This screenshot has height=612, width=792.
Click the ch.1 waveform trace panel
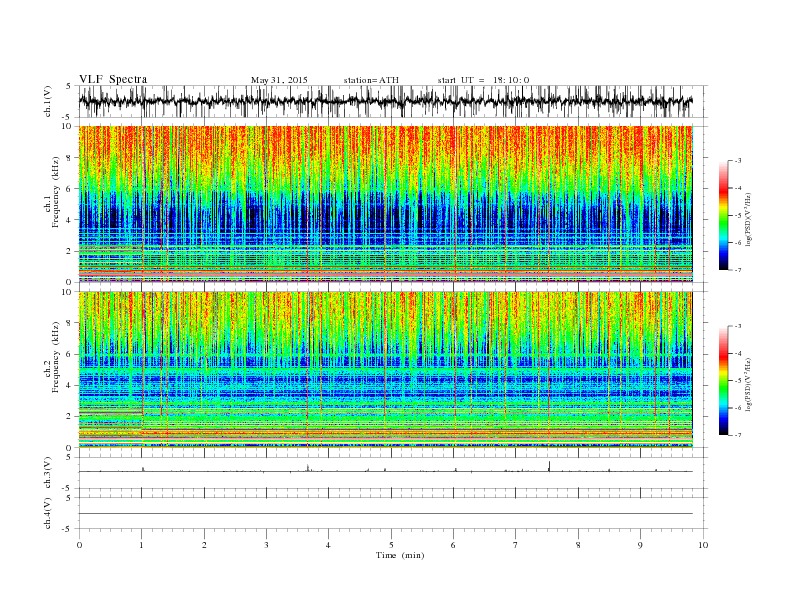(x=393, y=101)
